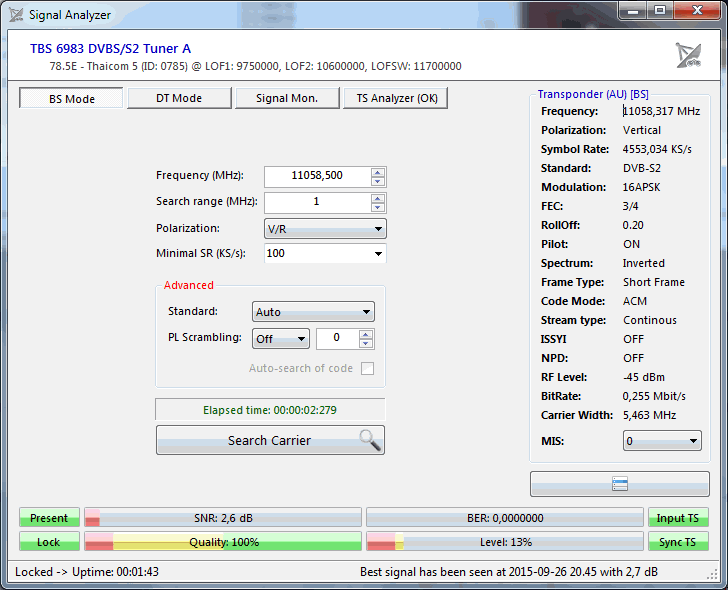The image size is (728, 590).
Task: Click the Input TS indicator
Action: click(x=678, y=518)
